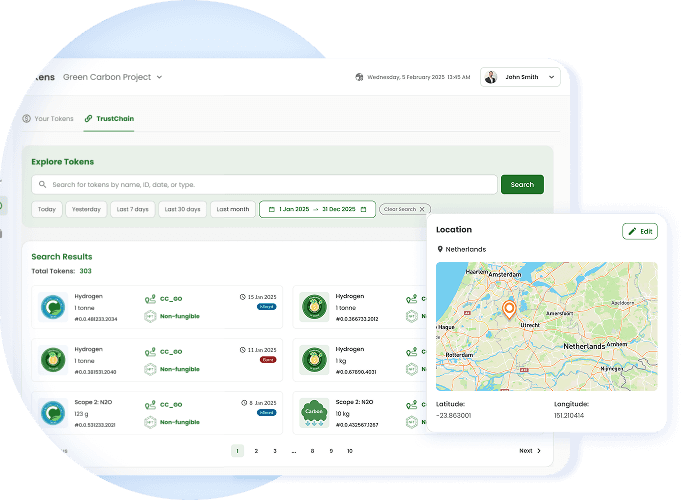Click John Smith's profile avatar

click(491, 77)
